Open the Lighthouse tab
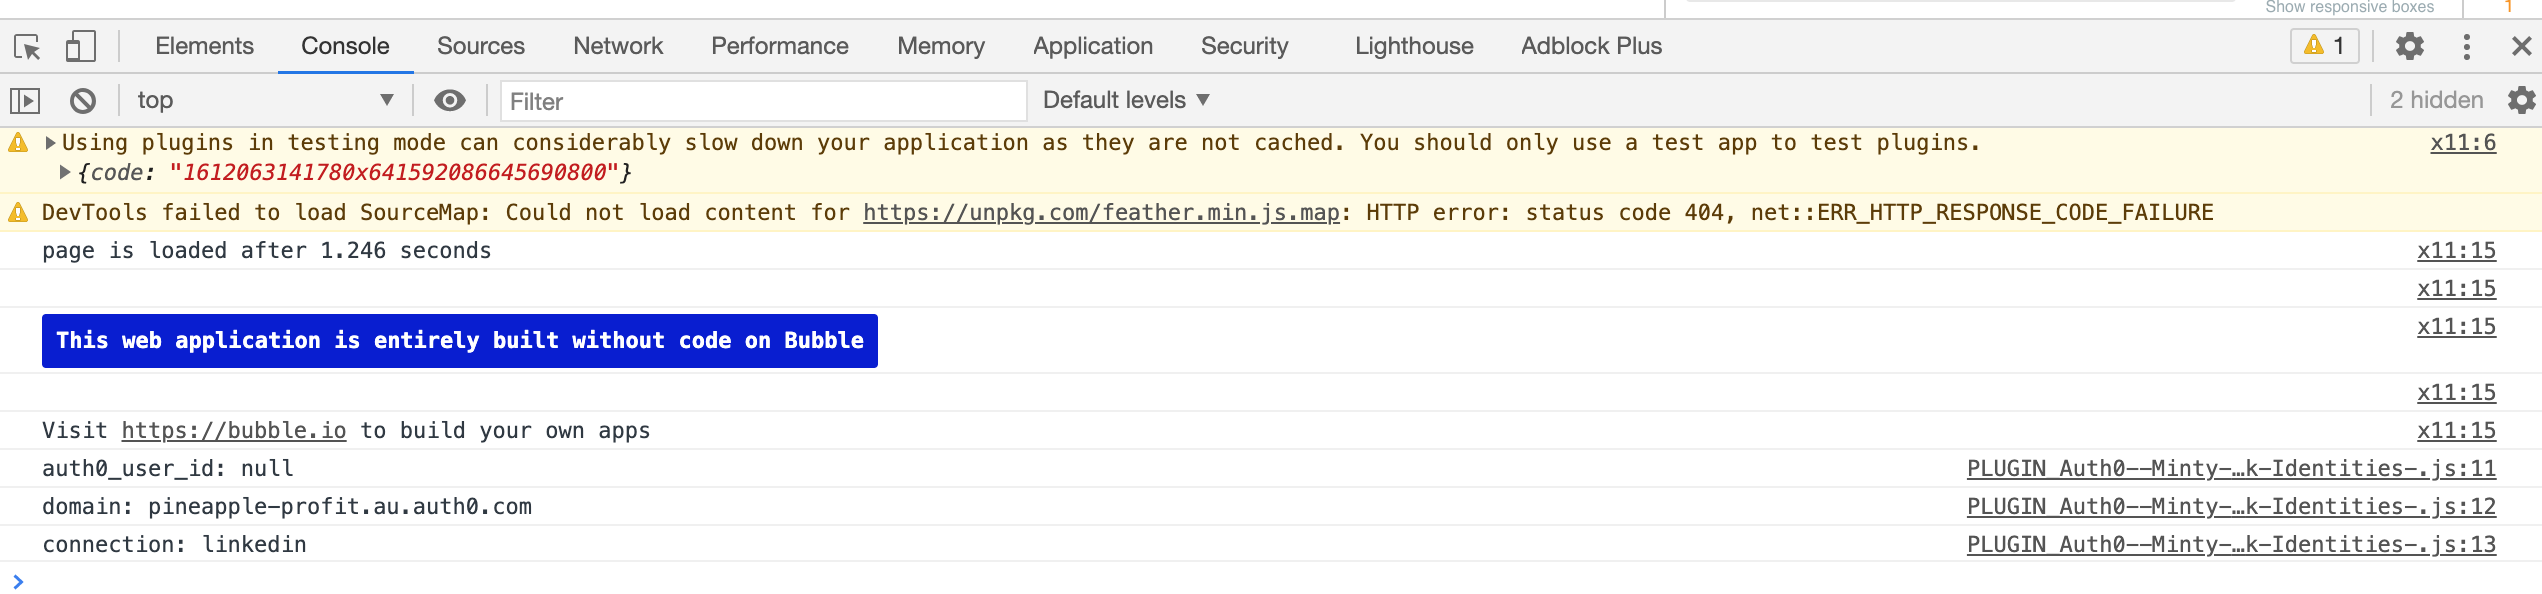Viewport: 2542px width, 594px height. click(1414, 46)
